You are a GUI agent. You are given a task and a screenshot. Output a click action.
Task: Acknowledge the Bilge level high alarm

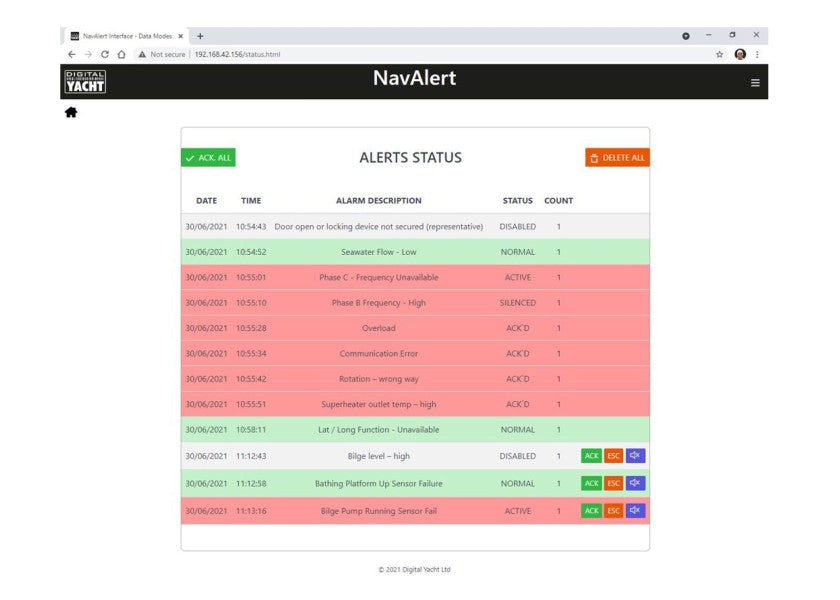591,456
